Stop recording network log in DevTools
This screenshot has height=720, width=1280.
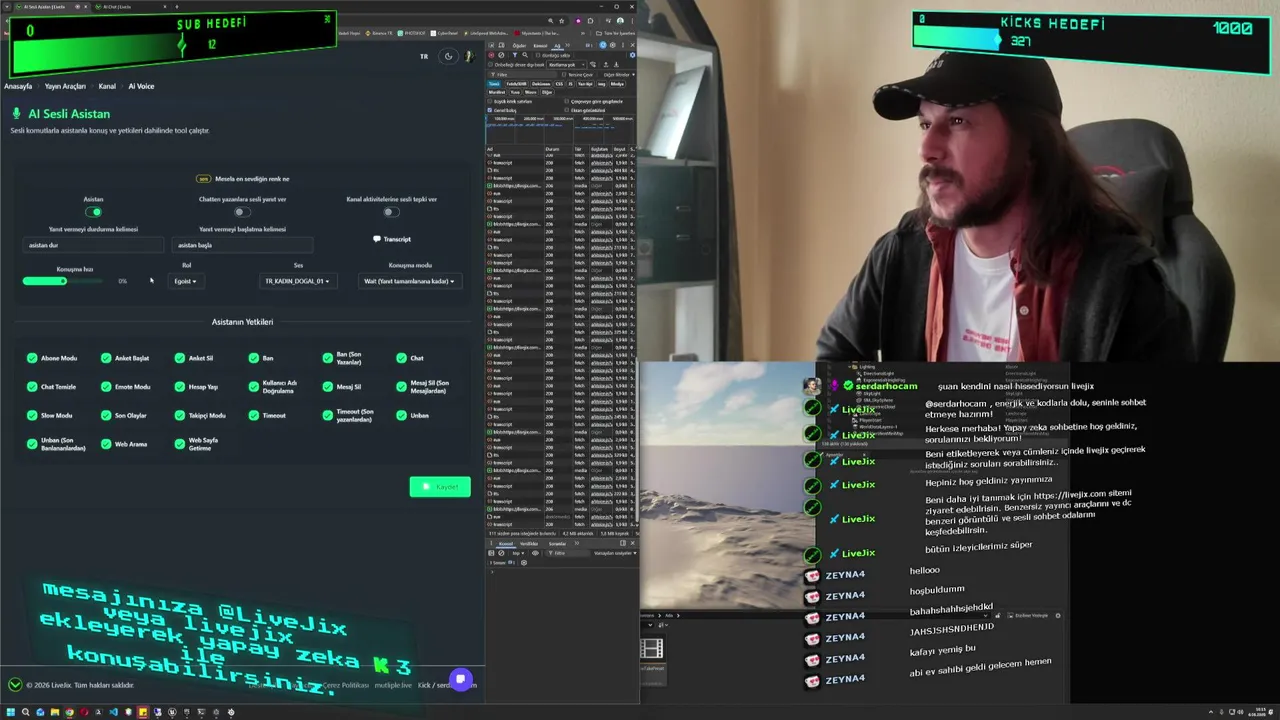tap(491, 55)
